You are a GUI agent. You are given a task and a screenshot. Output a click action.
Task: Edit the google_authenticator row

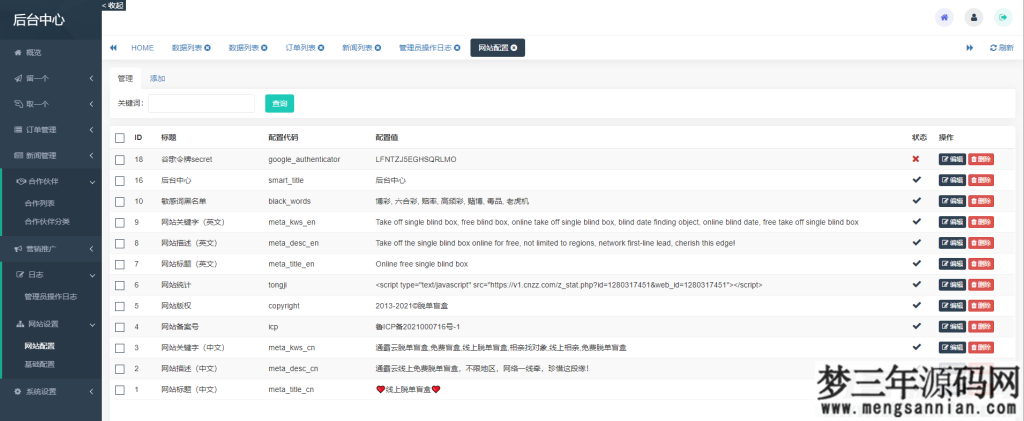coord(952,159)
